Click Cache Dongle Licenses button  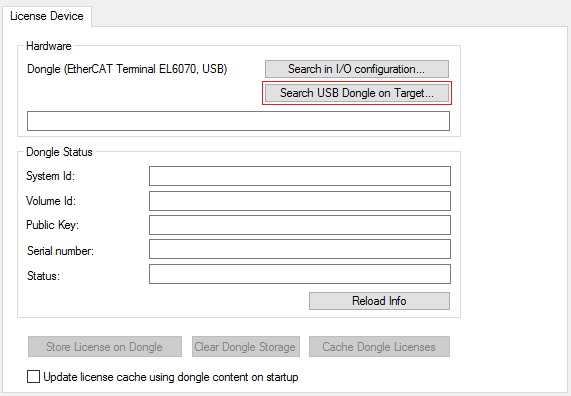[x=379, y=346]
